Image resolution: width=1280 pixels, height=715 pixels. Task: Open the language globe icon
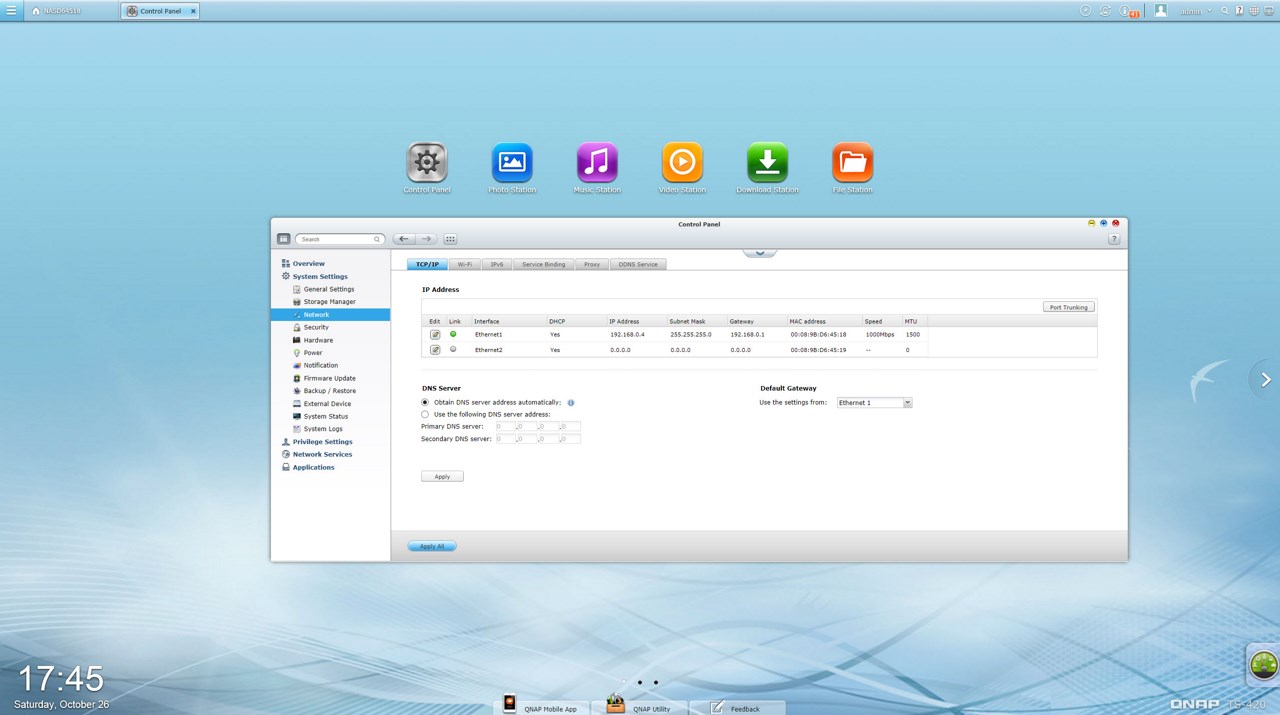[x=1254, y=10]
